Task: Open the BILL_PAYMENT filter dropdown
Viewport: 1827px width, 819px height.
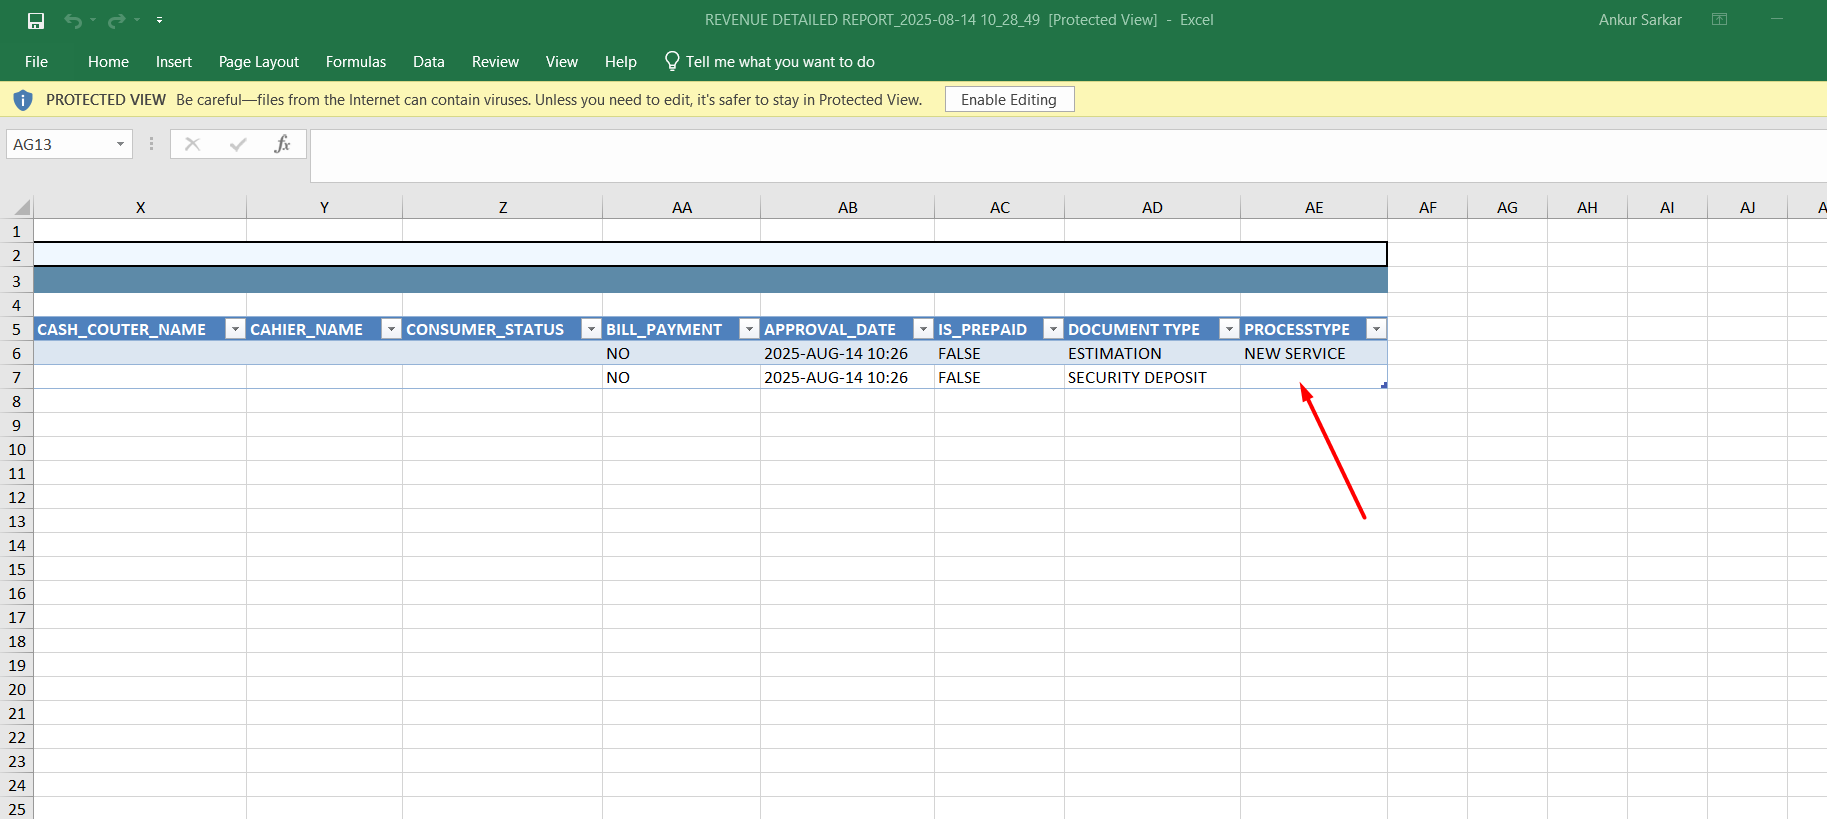Action: [748, 329]
